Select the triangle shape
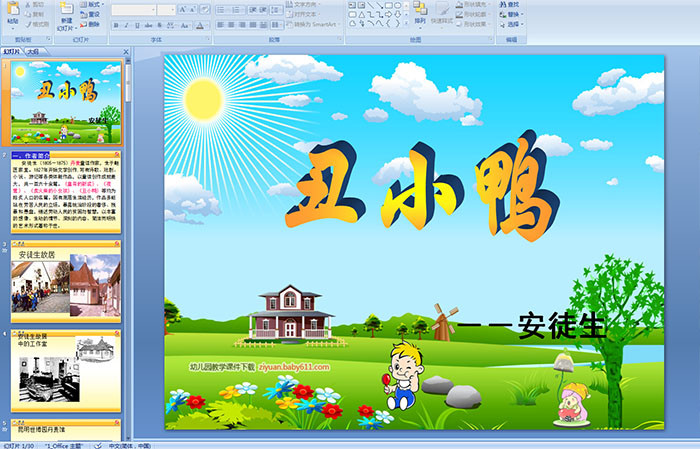Image resolution: width=700 pixels, height=449 pixels. click(x=362, y=14)
